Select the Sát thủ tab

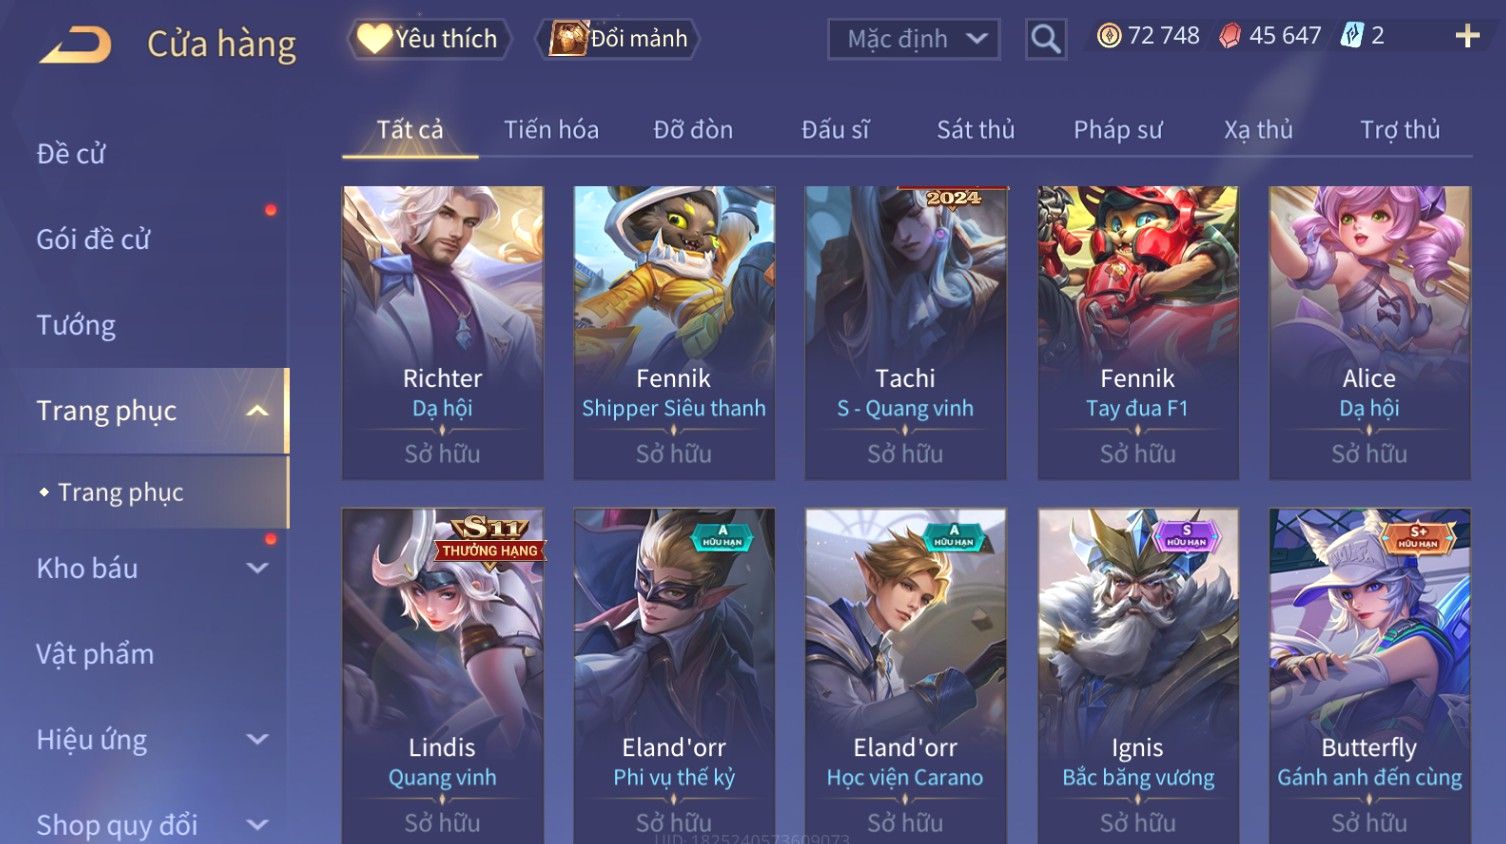(x=975, y=130)
